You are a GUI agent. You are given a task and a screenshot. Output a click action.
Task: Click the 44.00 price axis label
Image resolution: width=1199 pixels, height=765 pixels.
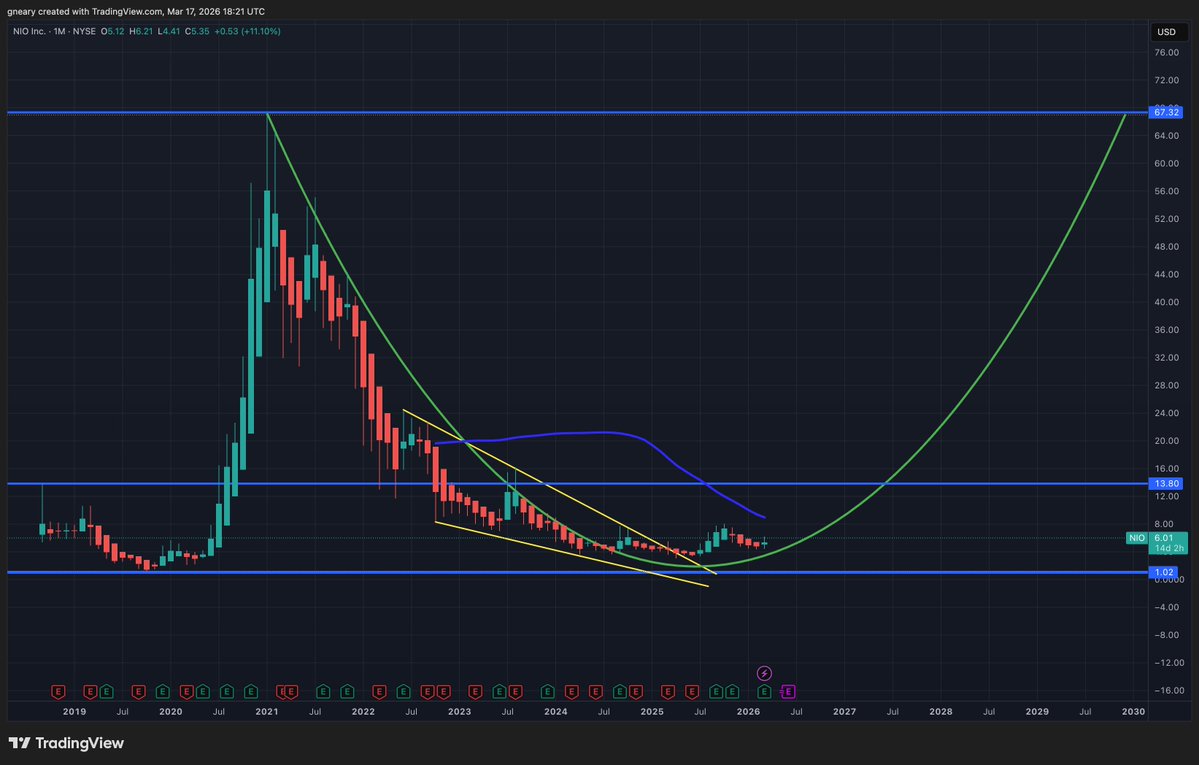click(x=1166, y=275)
